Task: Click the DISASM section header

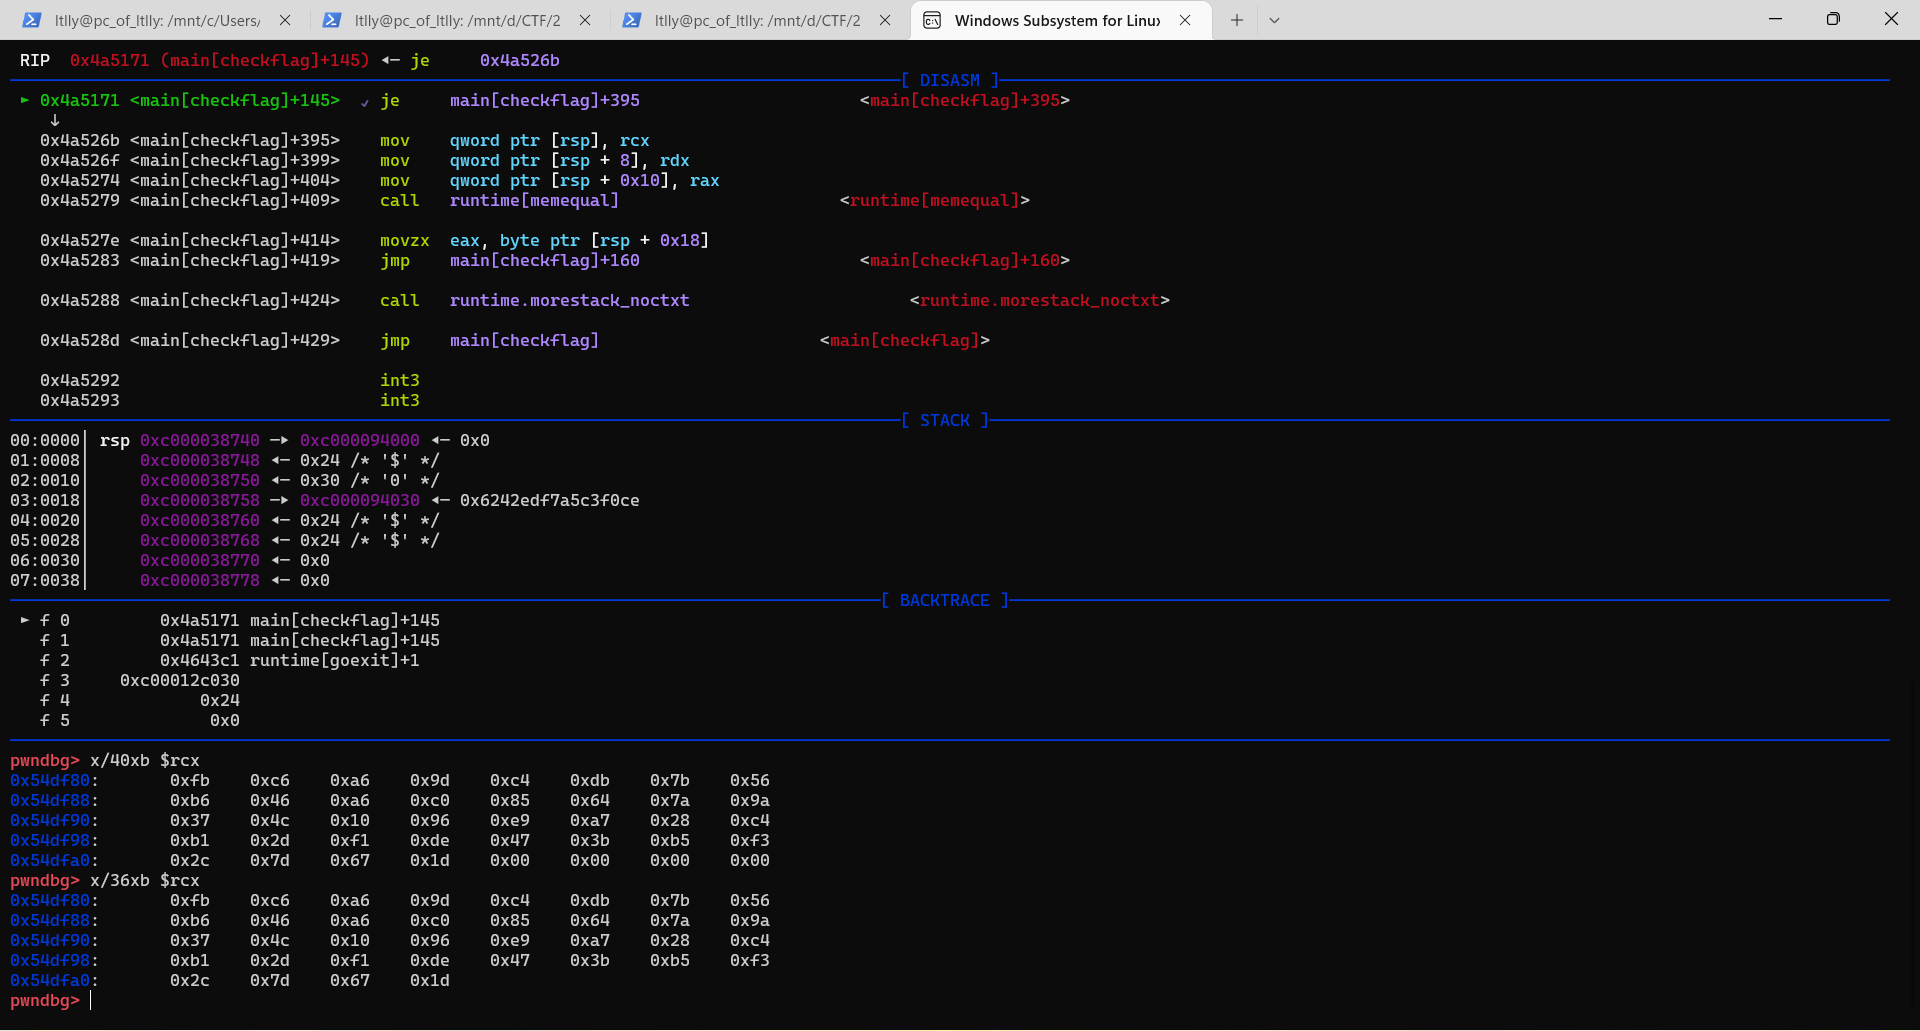Action: coord(950,80)
